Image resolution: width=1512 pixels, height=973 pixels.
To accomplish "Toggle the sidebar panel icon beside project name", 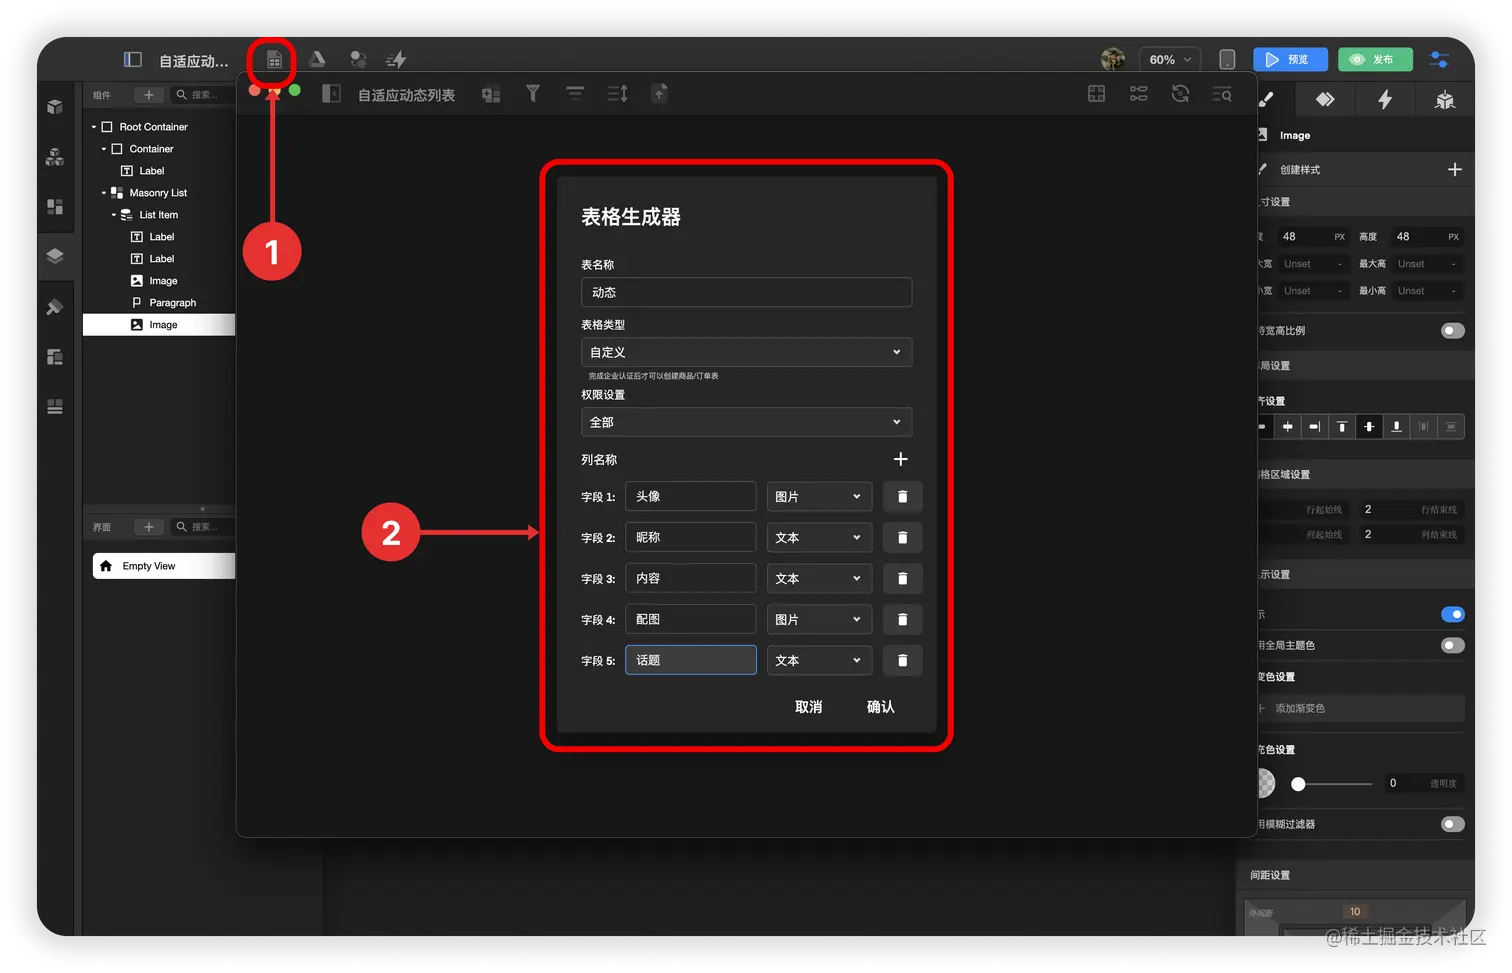I will coord(133,60).
